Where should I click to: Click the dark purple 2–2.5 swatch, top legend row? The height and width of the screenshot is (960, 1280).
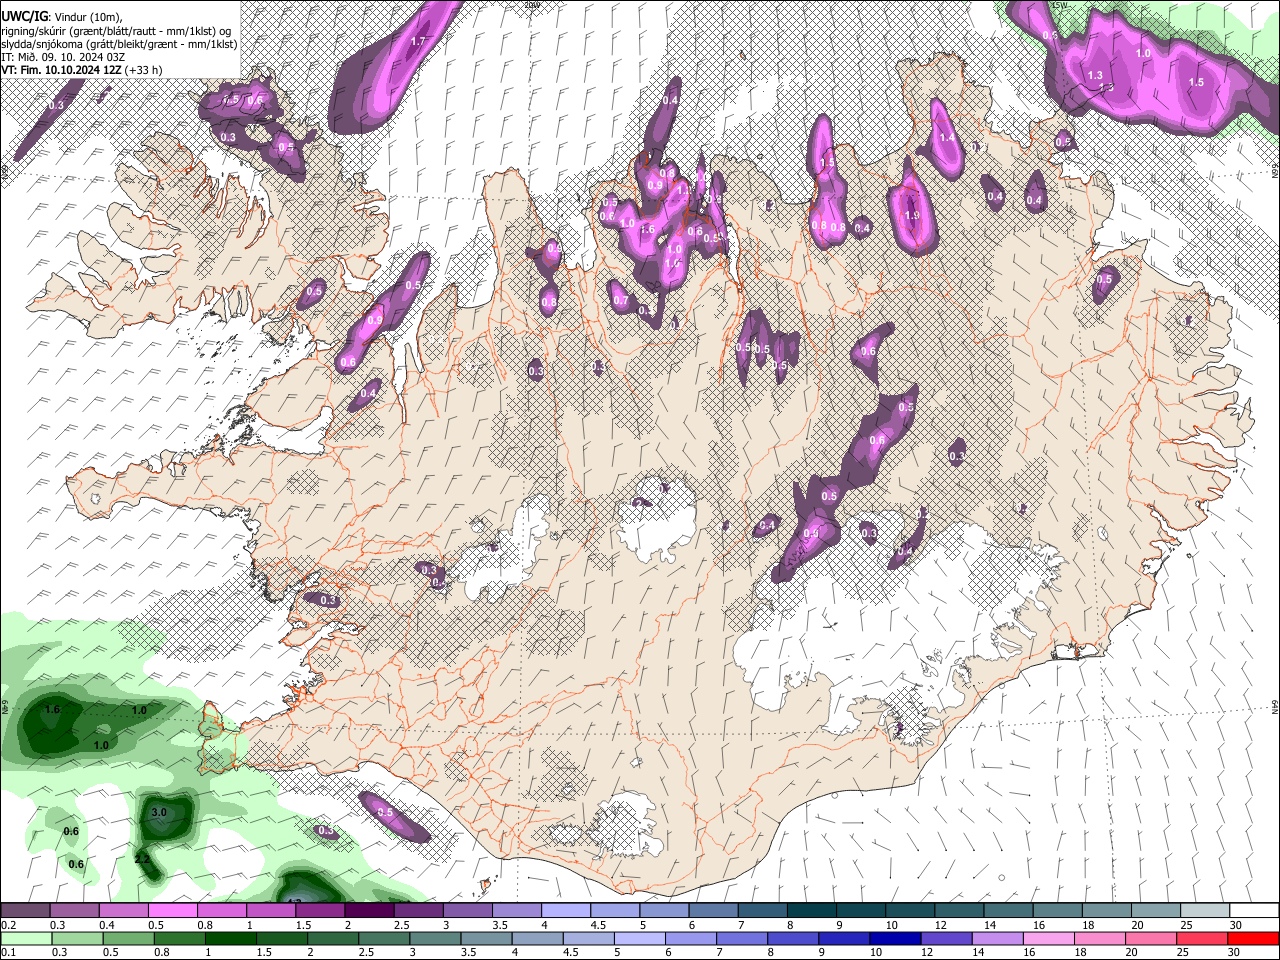[x=369, y=911]
